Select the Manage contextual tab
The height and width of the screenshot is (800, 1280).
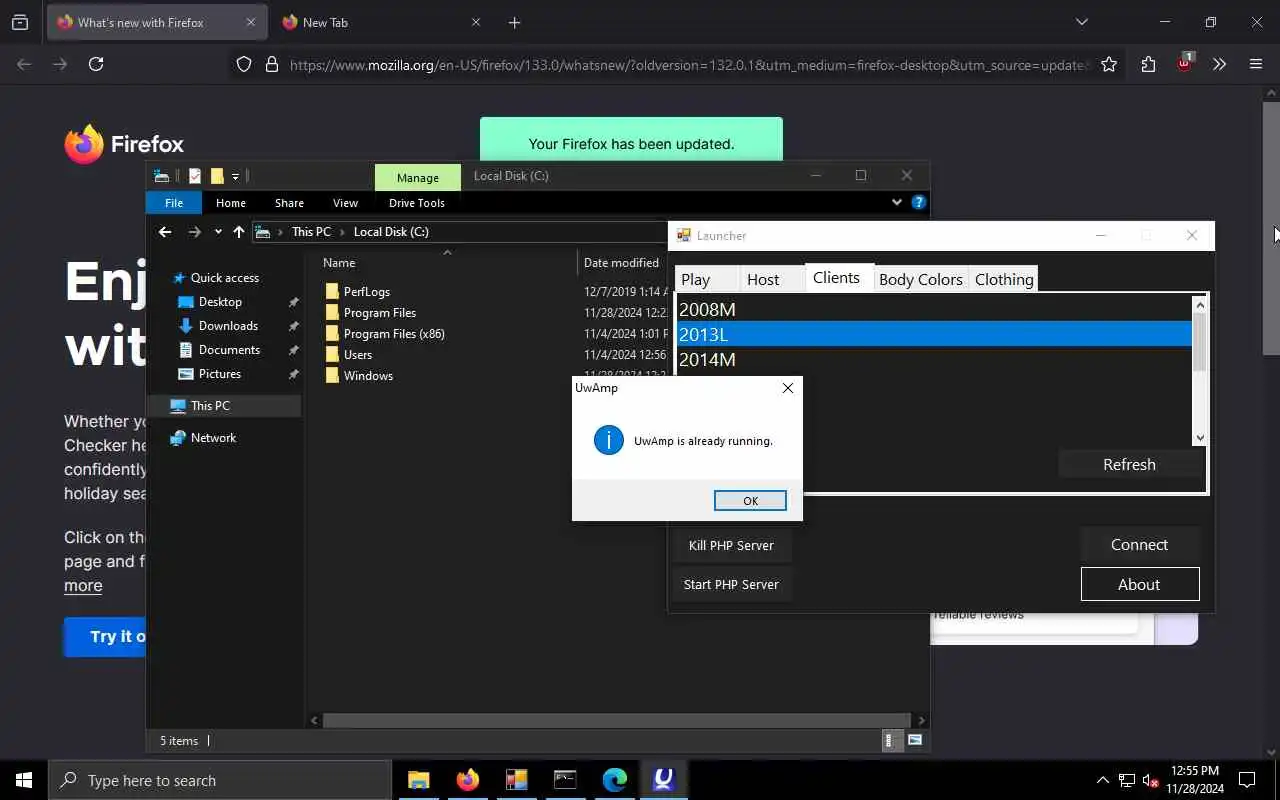pyautogui.click(x=418, y=177)
